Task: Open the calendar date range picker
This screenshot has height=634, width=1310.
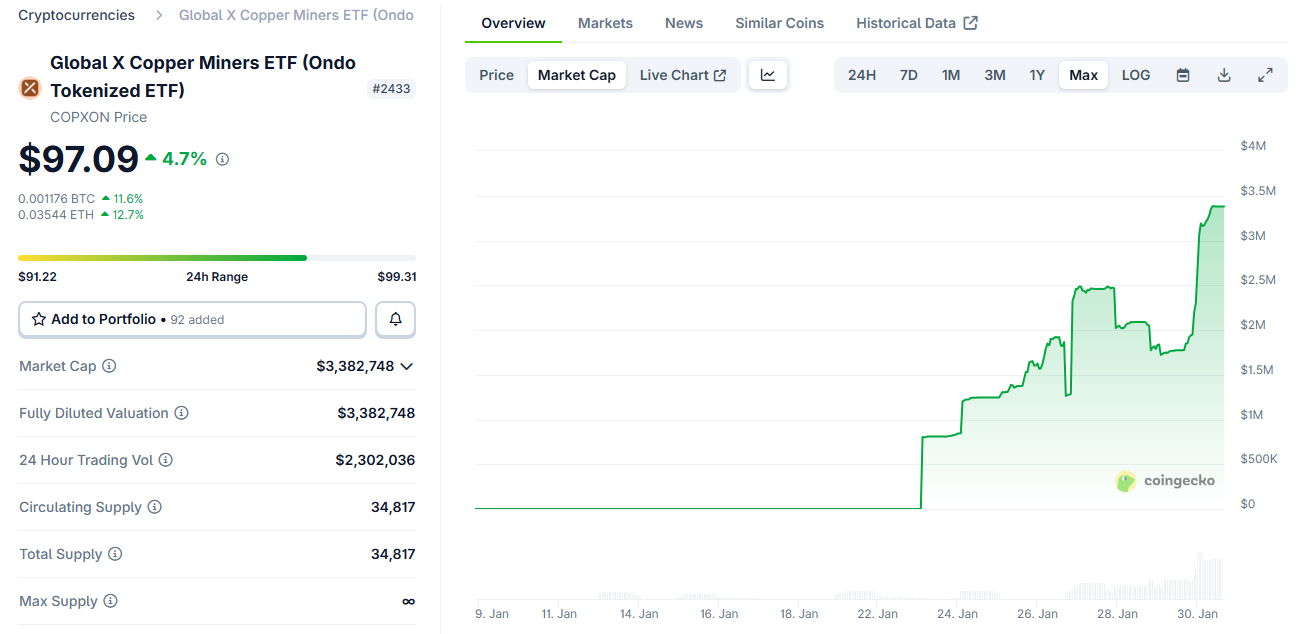Action: tap(1182, 74)
